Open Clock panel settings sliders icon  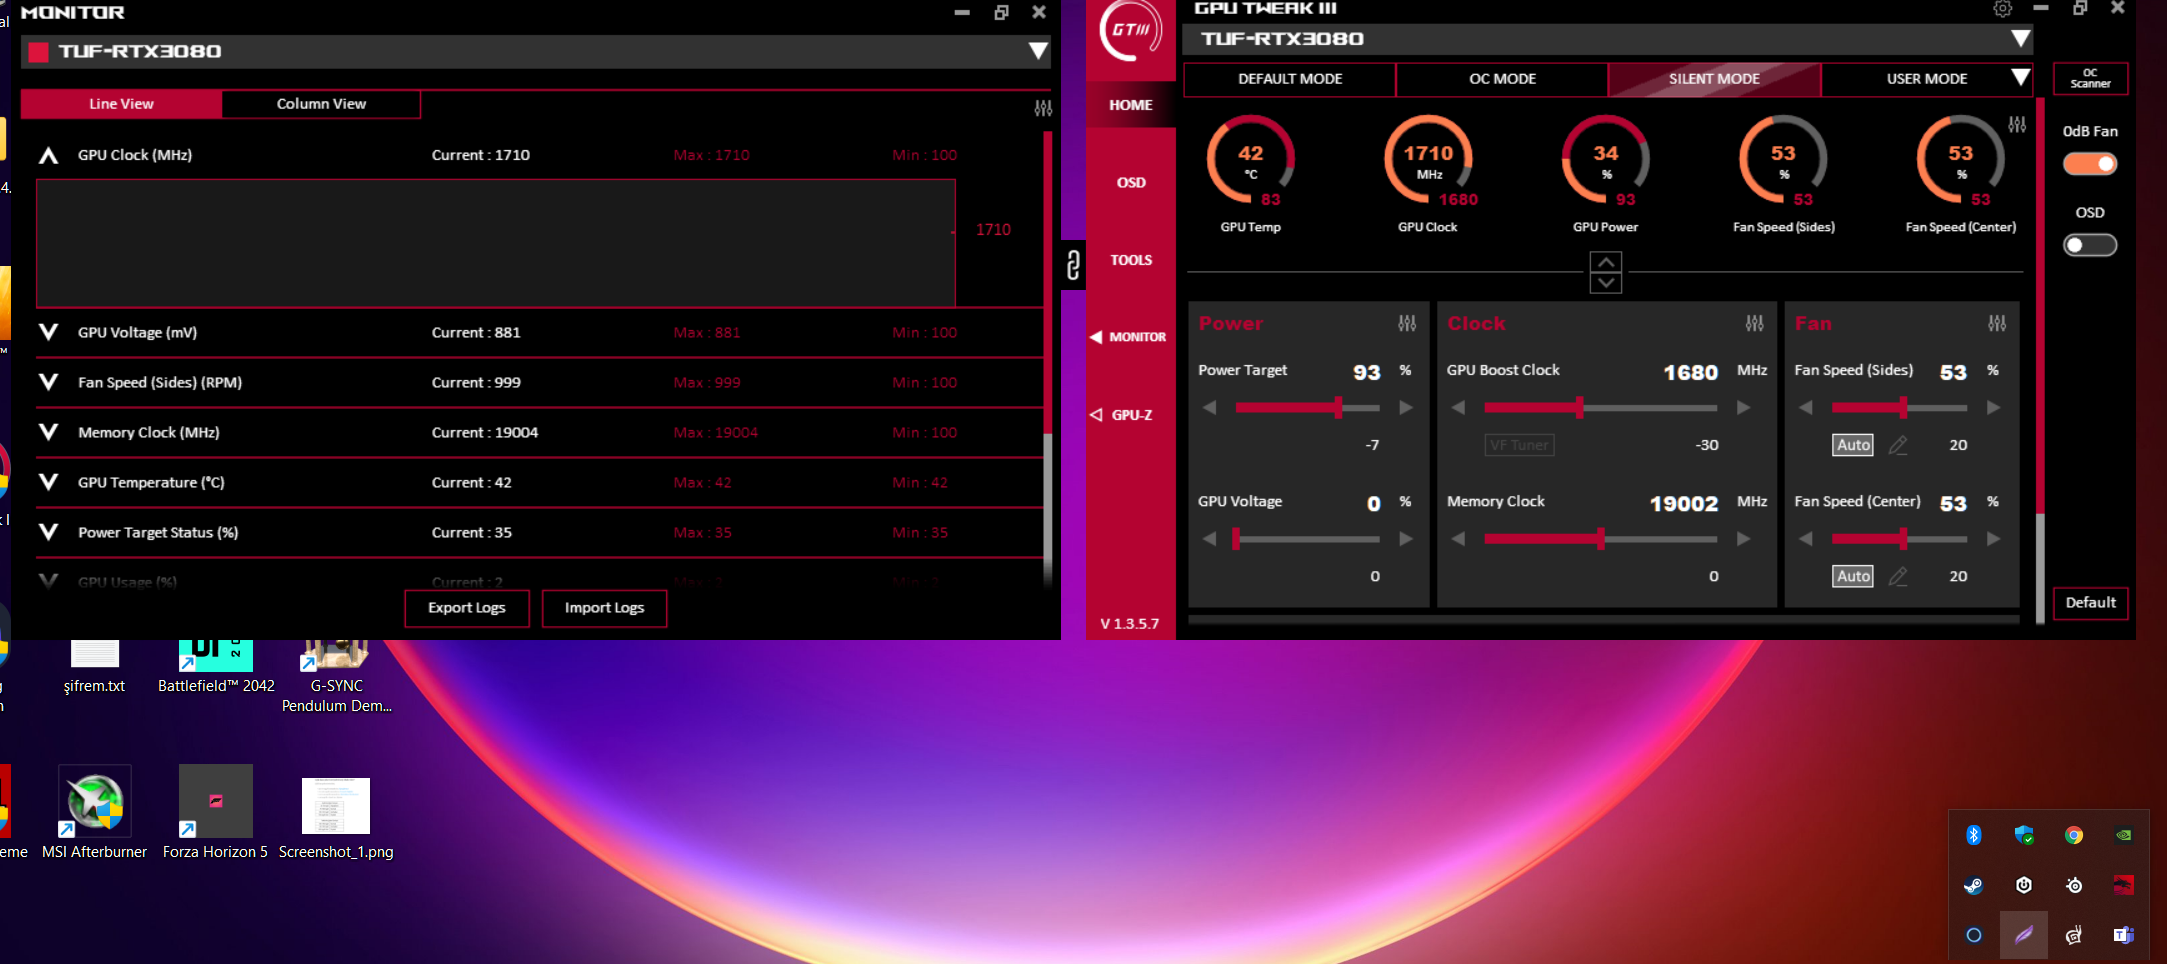coord(1755,323)
